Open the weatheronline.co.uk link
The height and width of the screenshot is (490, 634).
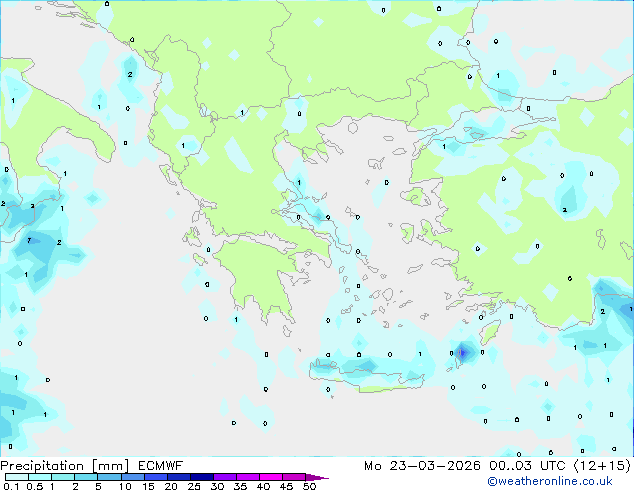coord(550,481)
